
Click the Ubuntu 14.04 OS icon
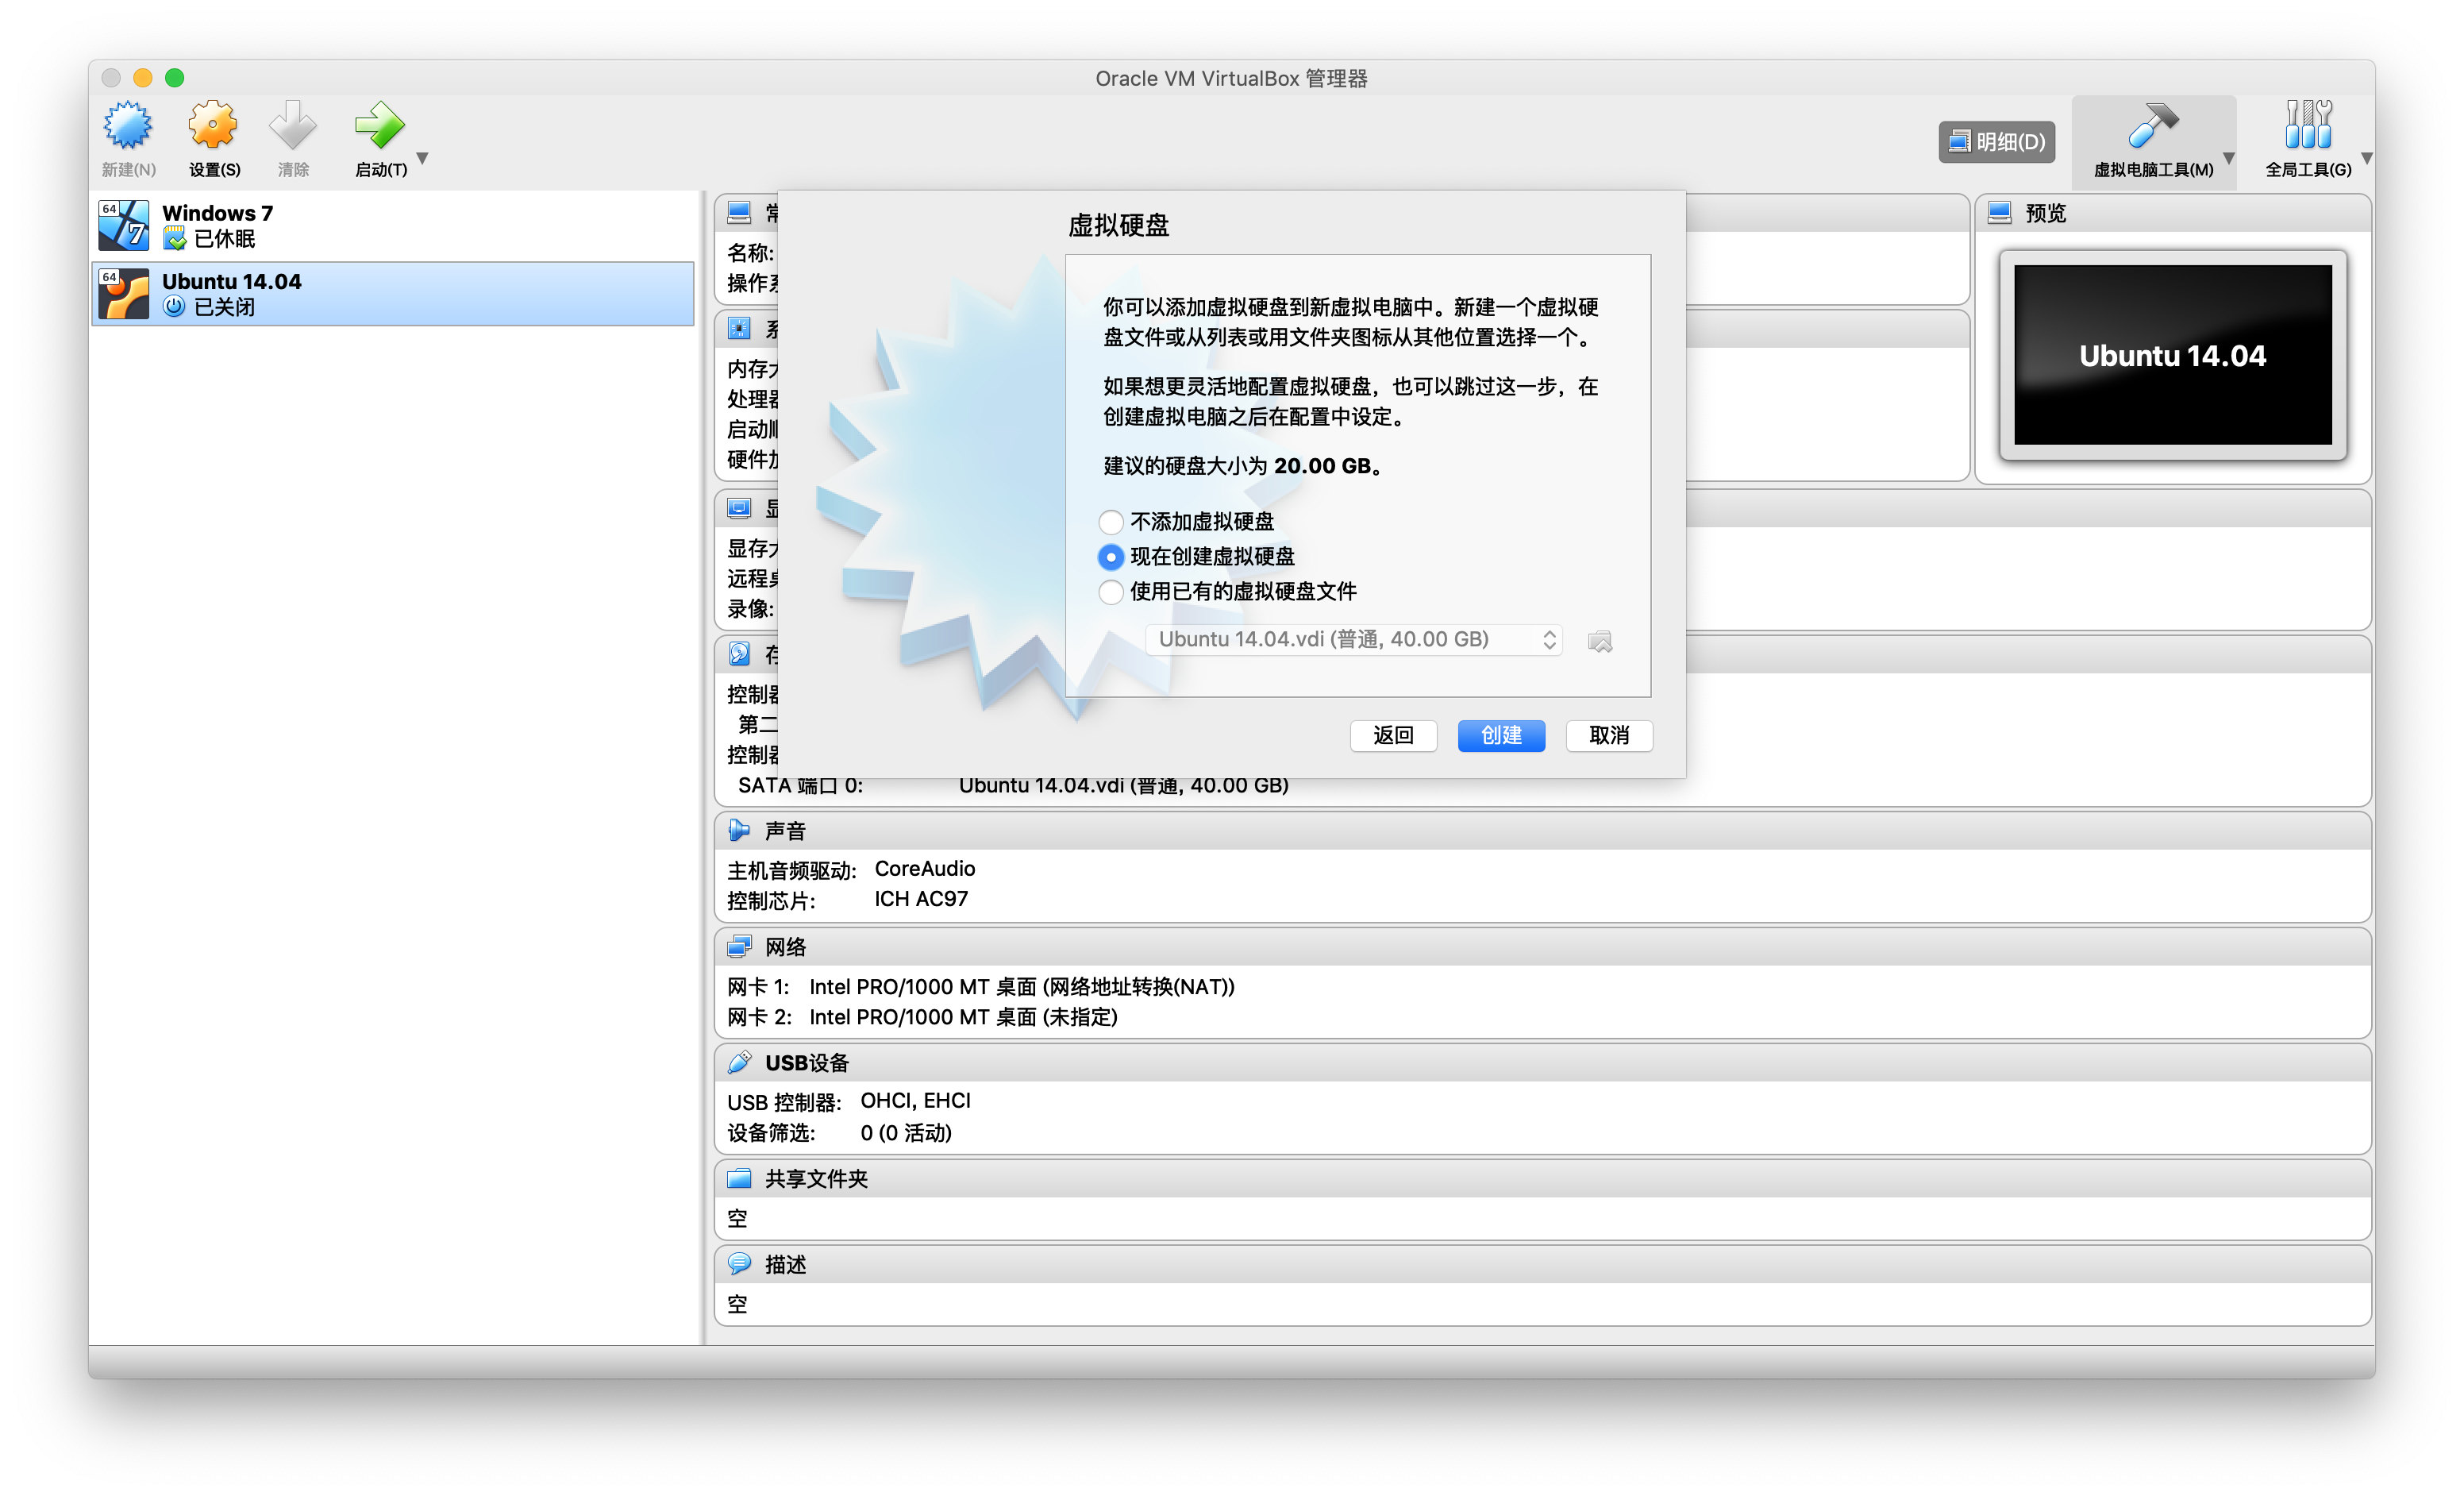(124, 294)
